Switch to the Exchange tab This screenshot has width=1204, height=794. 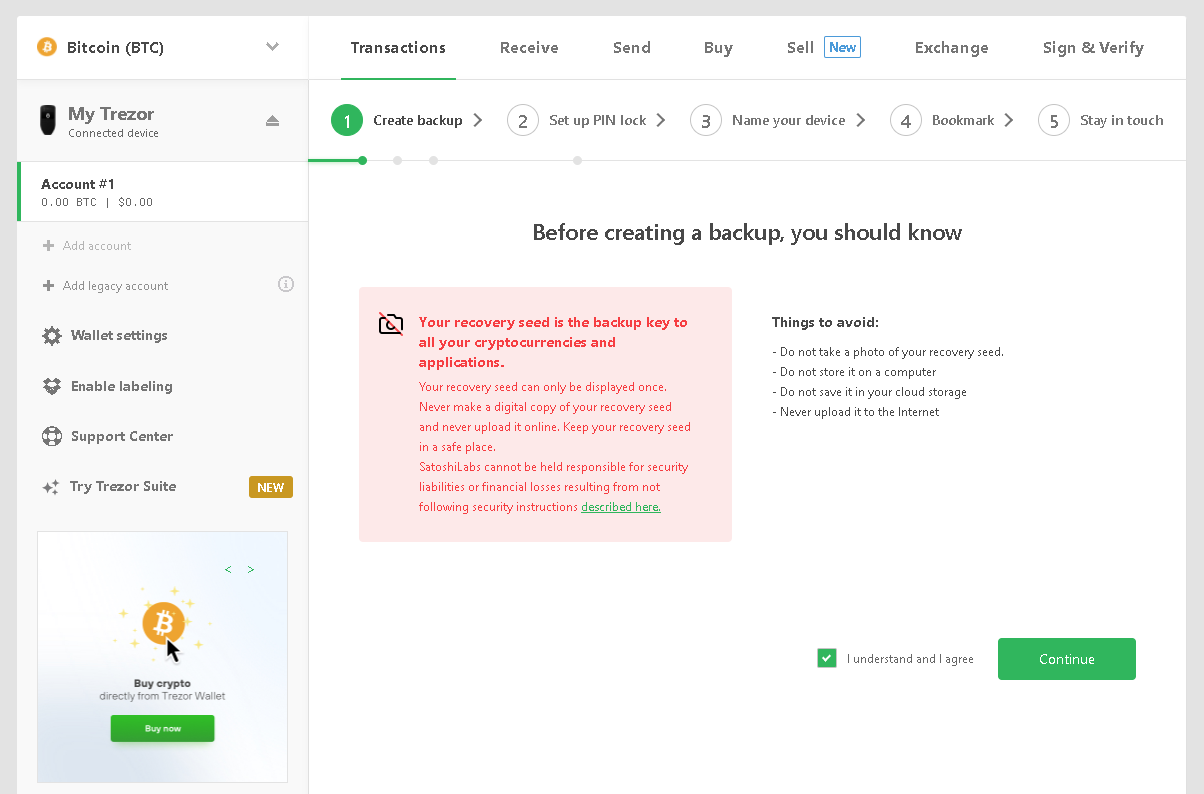click(952, 47)
